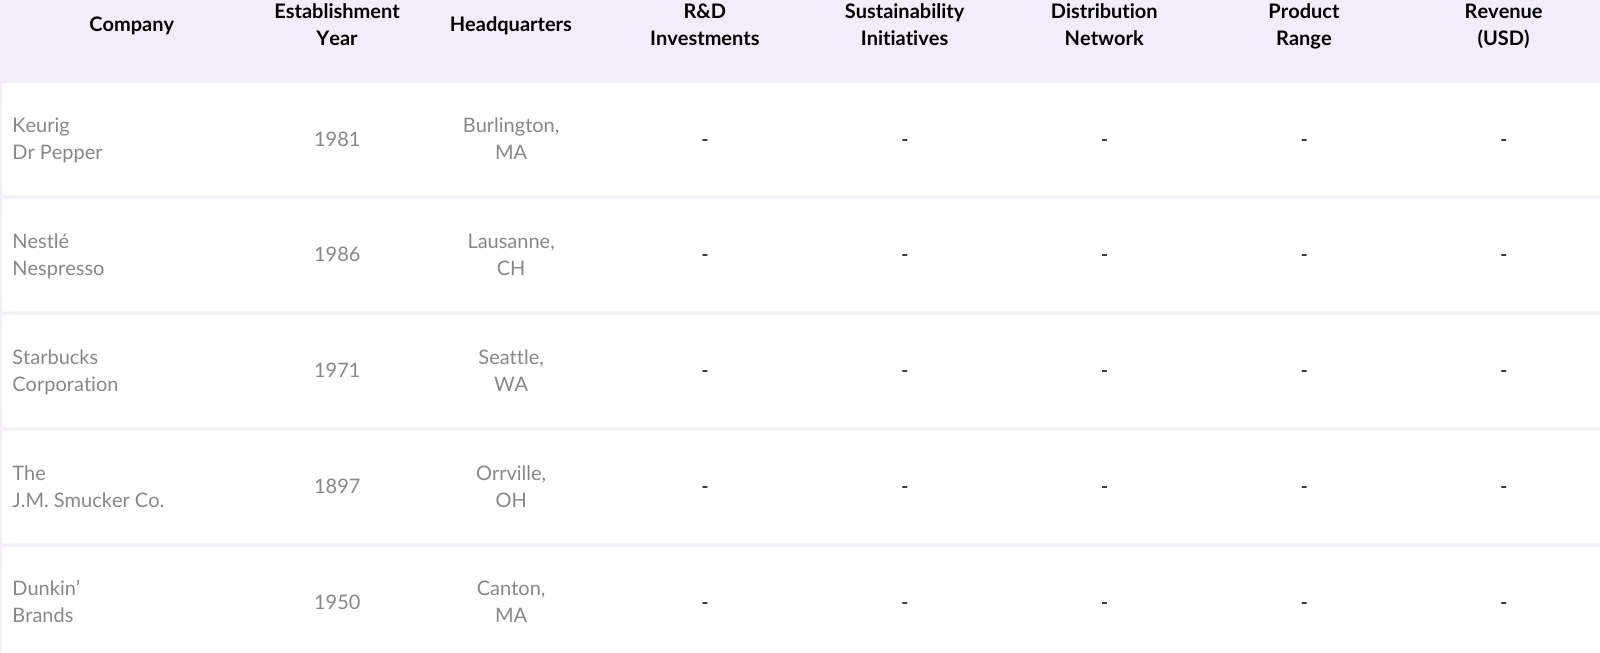Image resolution: width=1600 pixels, height=653 pixels.
Task: Click the Nestlé Nespresso company cell
Action: 58,255
